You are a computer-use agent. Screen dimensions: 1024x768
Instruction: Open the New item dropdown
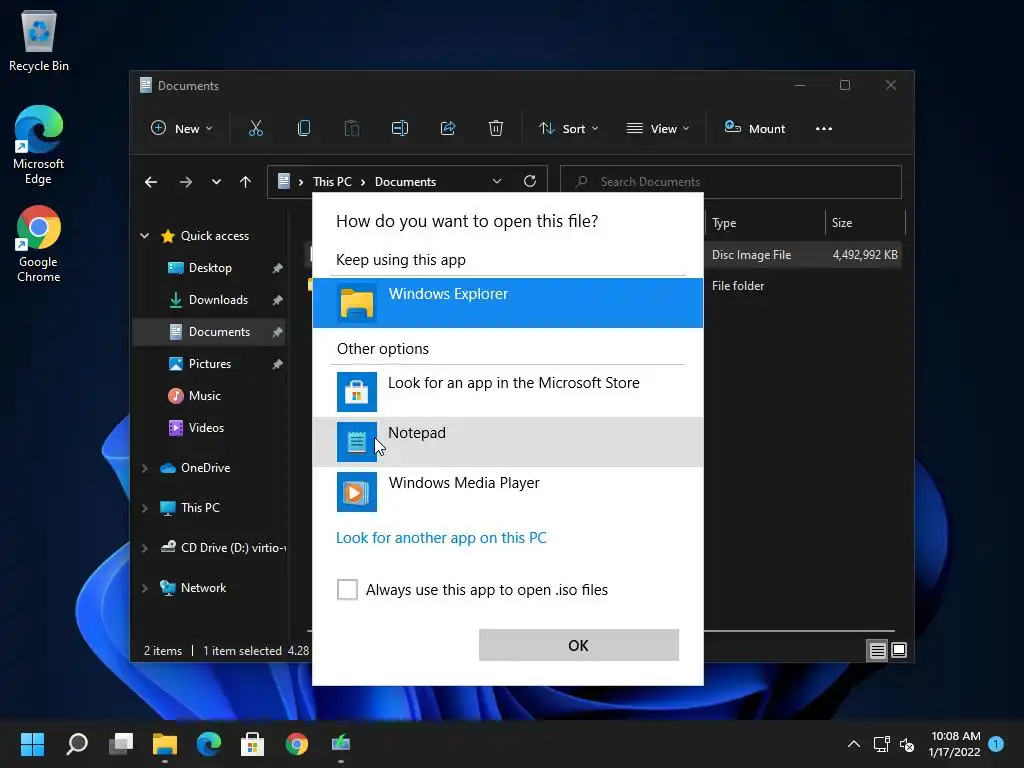tap(182, 129)
